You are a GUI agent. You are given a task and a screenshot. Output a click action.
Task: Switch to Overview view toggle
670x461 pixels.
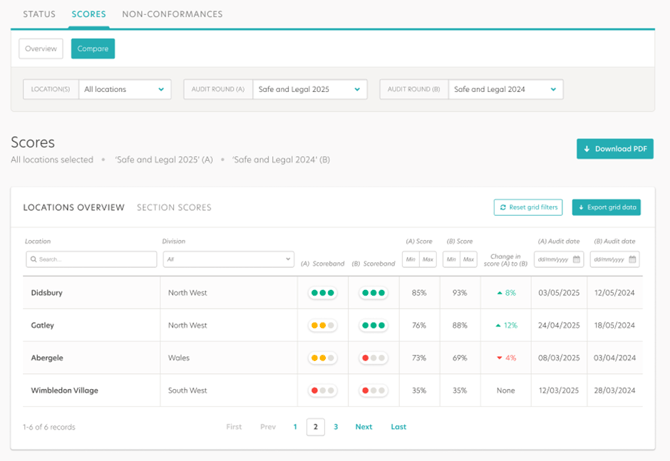pos(41,48)
